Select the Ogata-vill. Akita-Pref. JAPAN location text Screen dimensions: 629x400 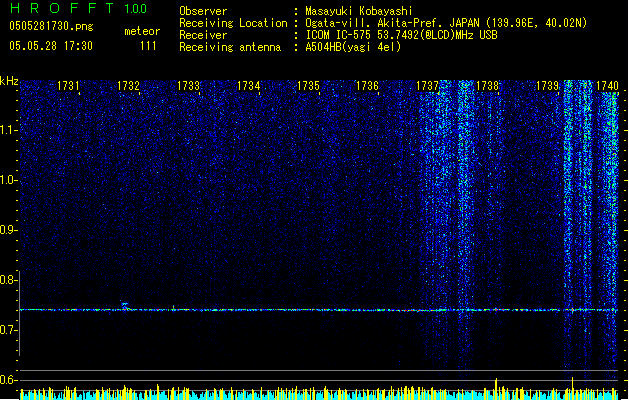coord(446,23)
